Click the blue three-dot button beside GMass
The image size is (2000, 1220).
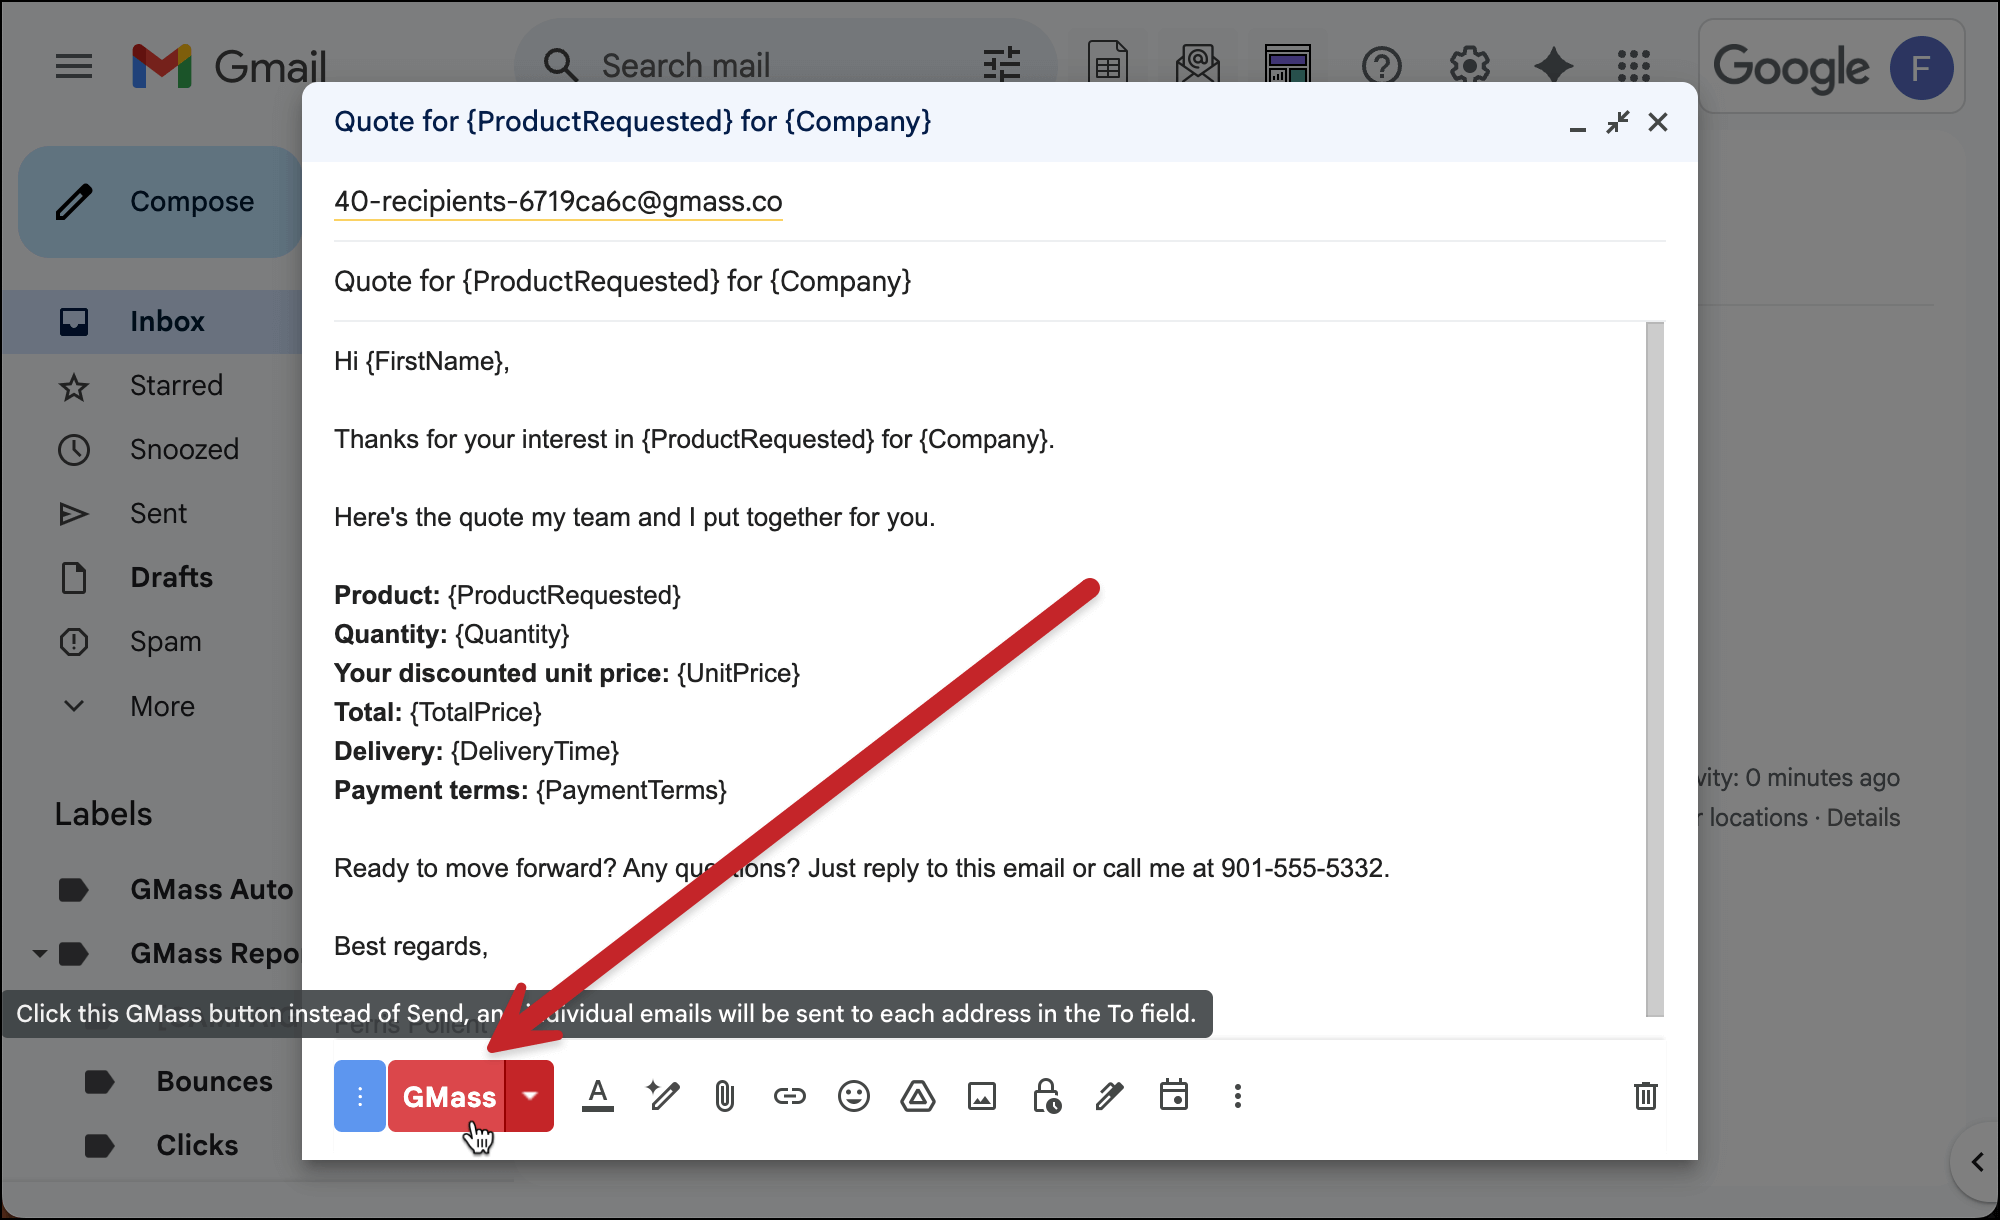point(359,1096)
